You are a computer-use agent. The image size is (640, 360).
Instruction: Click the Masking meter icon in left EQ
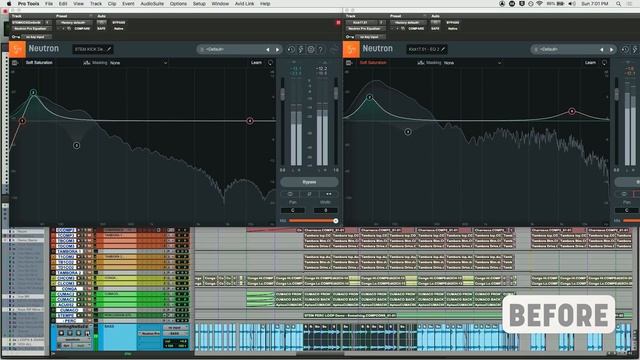[x=87, y=63]
